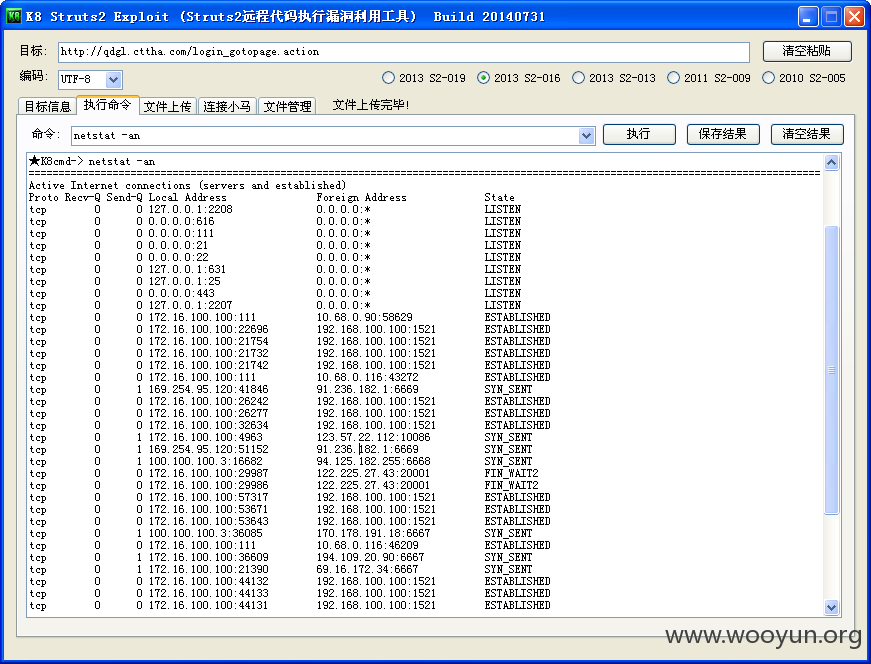Screen dimensions: 871x664
Task: Click the Active Internet connections header line
Action: tap(187, 186)
